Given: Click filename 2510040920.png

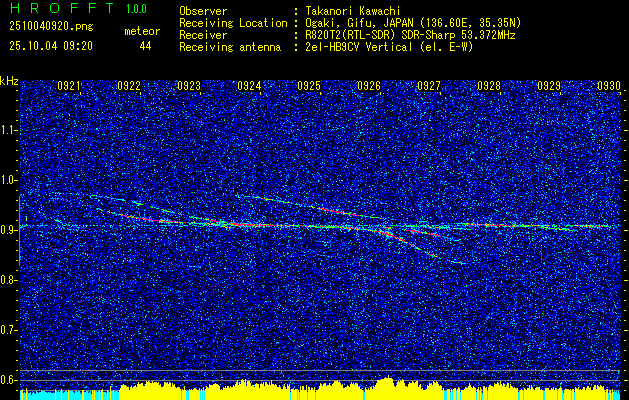Looking at the screenshot, I should (x=51, y=27).
